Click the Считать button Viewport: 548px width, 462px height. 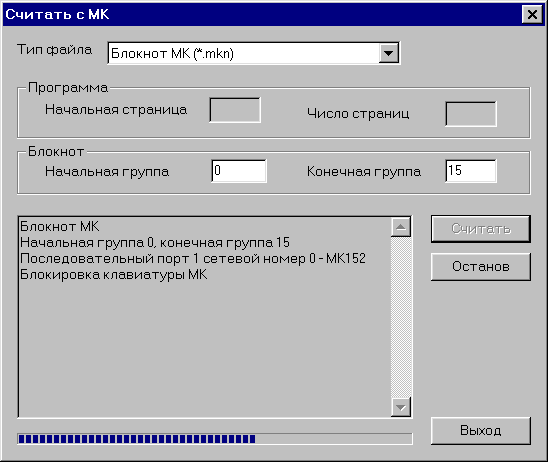pos(481,229)
